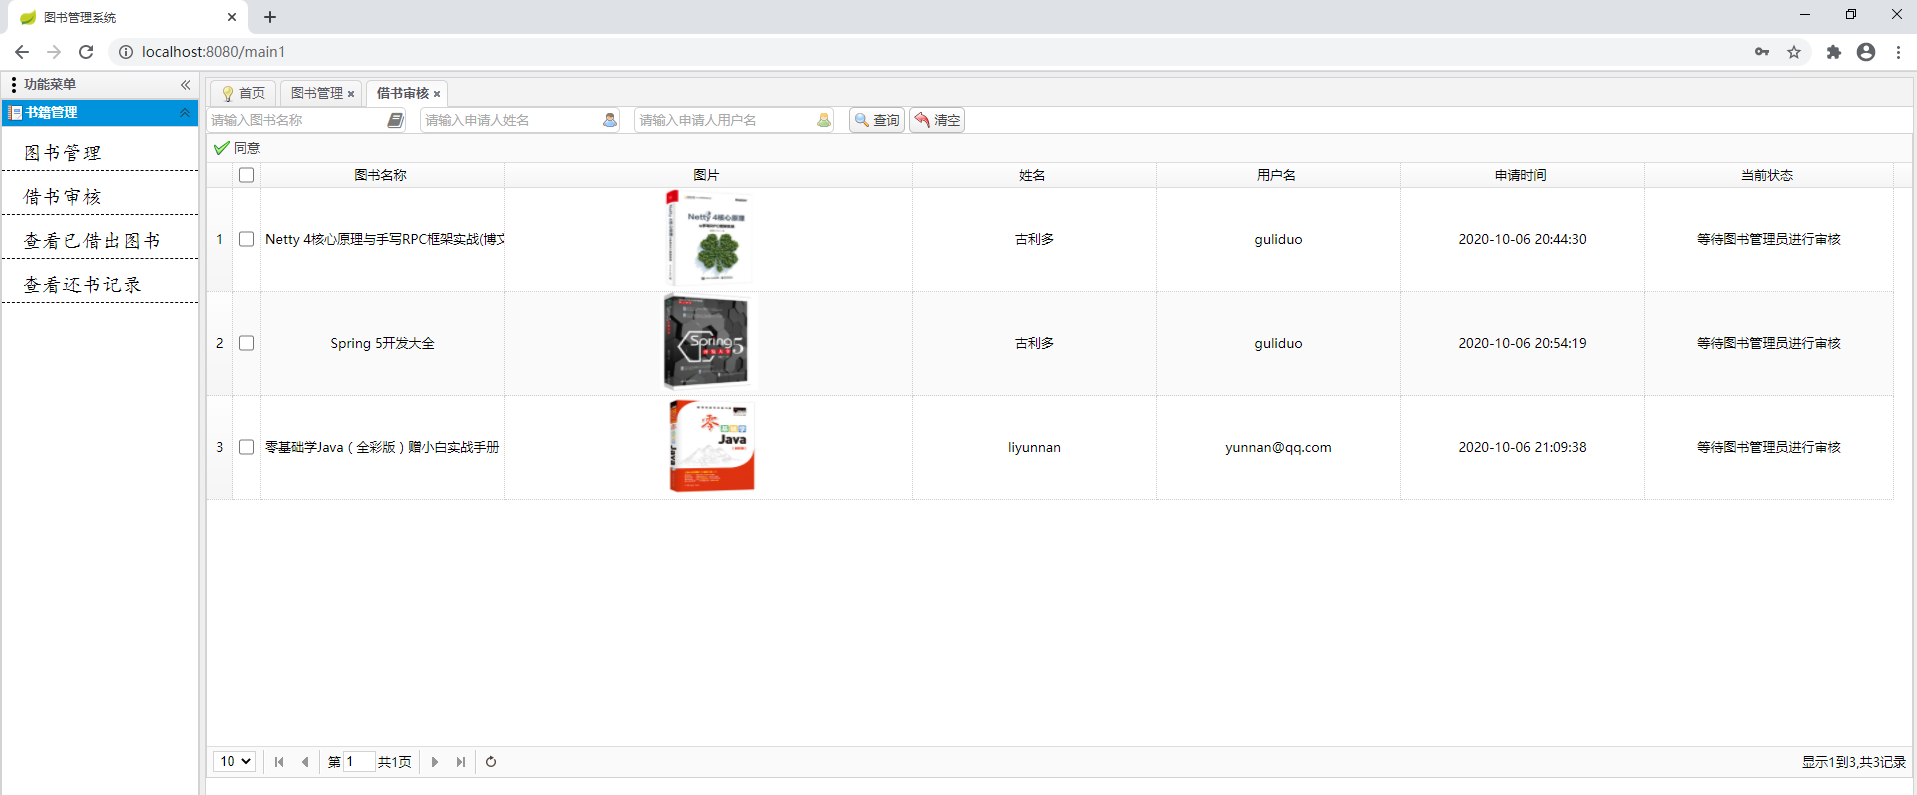Switch to the 首页 tab

(x=244, y=93)
